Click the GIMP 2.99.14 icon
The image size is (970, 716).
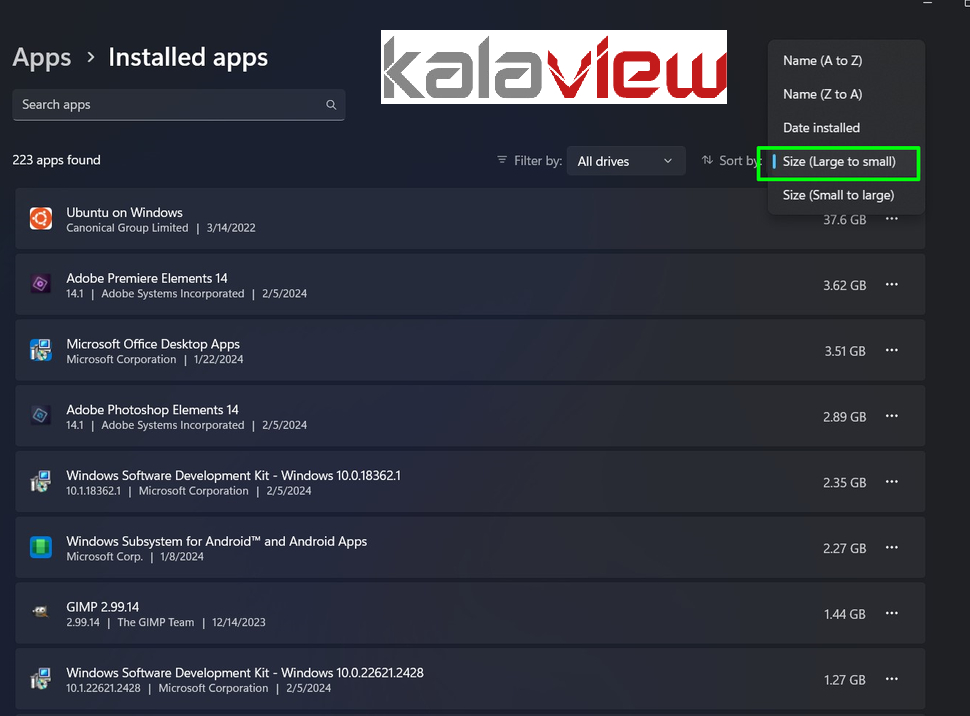pyautogui.click(x=41, y=613)
